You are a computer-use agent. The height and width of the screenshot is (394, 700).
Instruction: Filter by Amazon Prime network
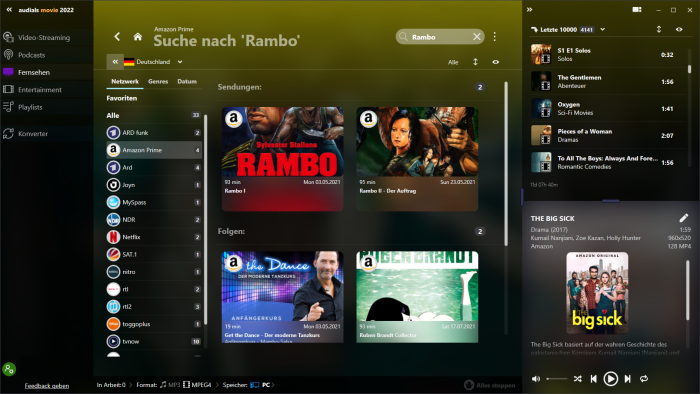tap(154, 150)
